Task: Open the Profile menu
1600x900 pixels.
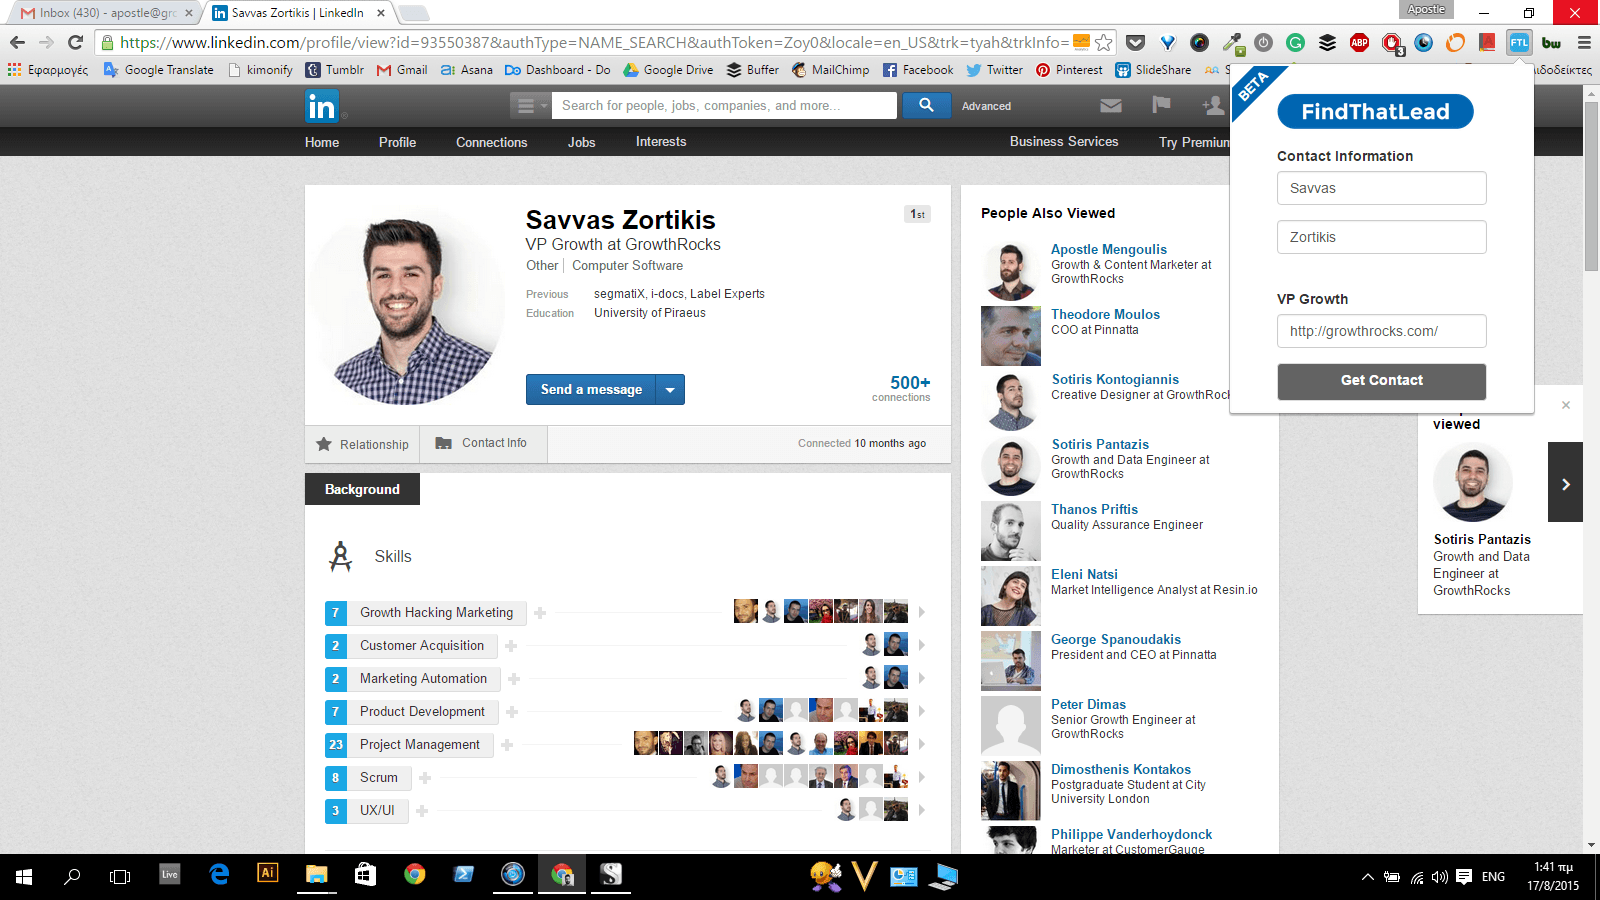Action: click(397, 142)
